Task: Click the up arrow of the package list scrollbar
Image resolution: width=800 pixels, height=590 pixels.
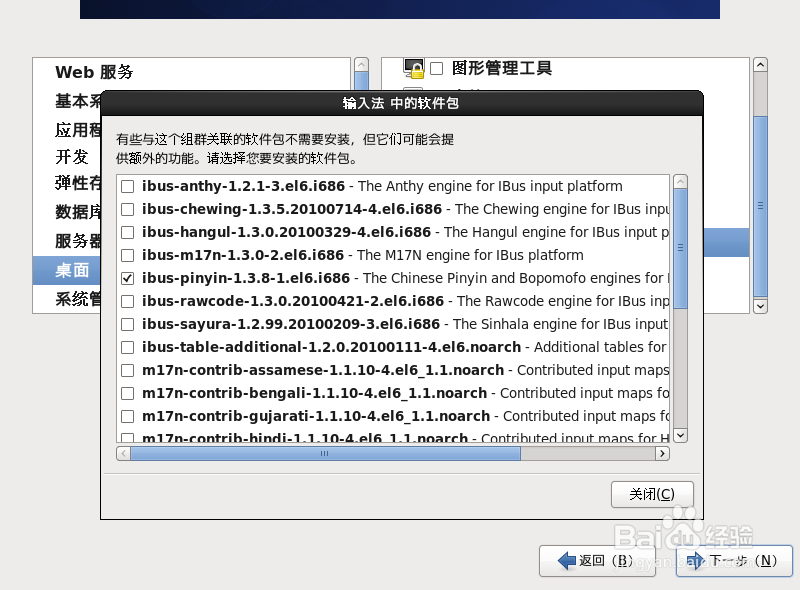Action: [681, 182]
